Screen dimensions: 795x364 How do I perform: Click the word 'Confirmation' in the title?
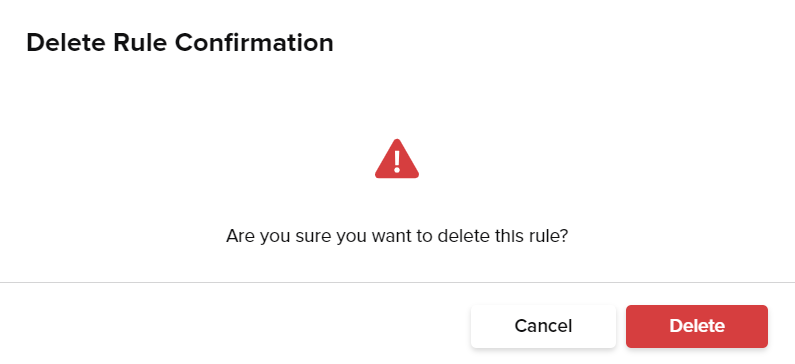254,43
